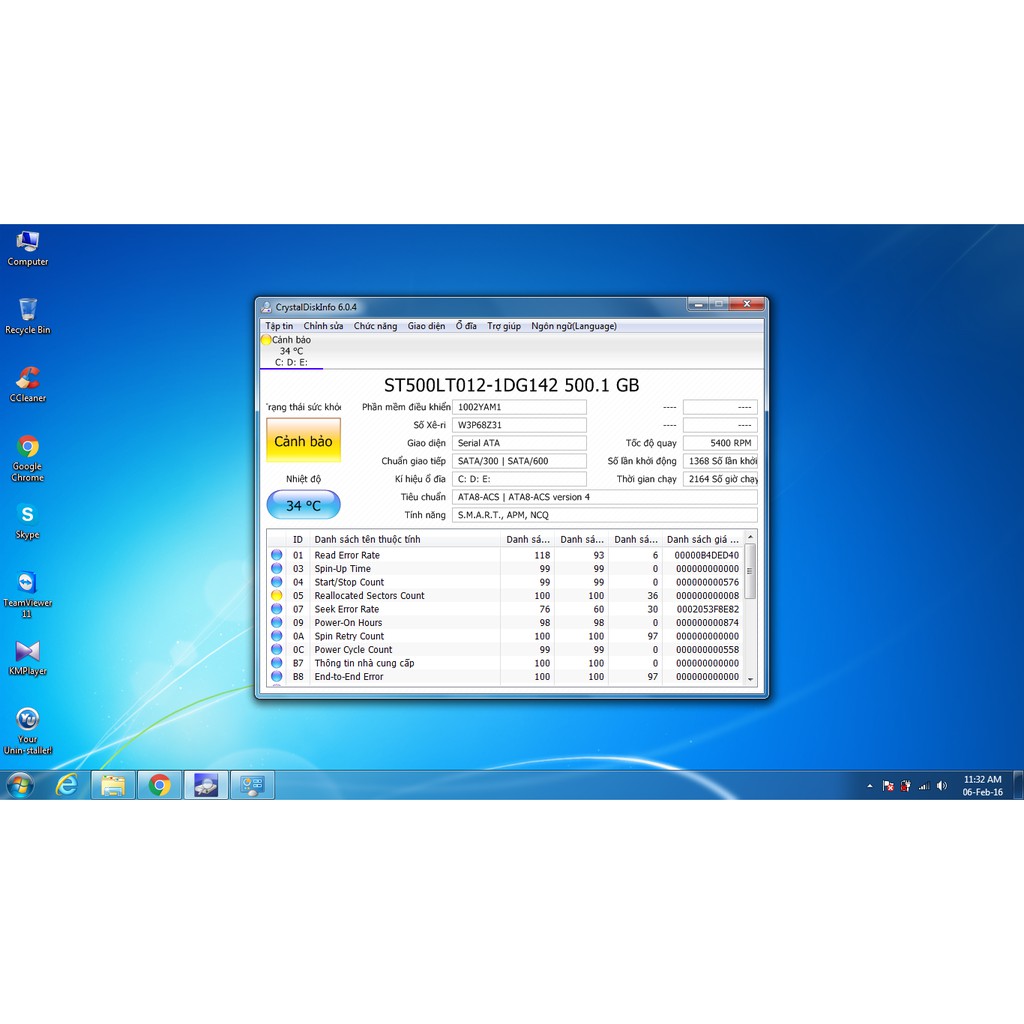Open the Ổ đĩa menu
The height and width of the screenshot is (1024, 1024).
(466, 326)
